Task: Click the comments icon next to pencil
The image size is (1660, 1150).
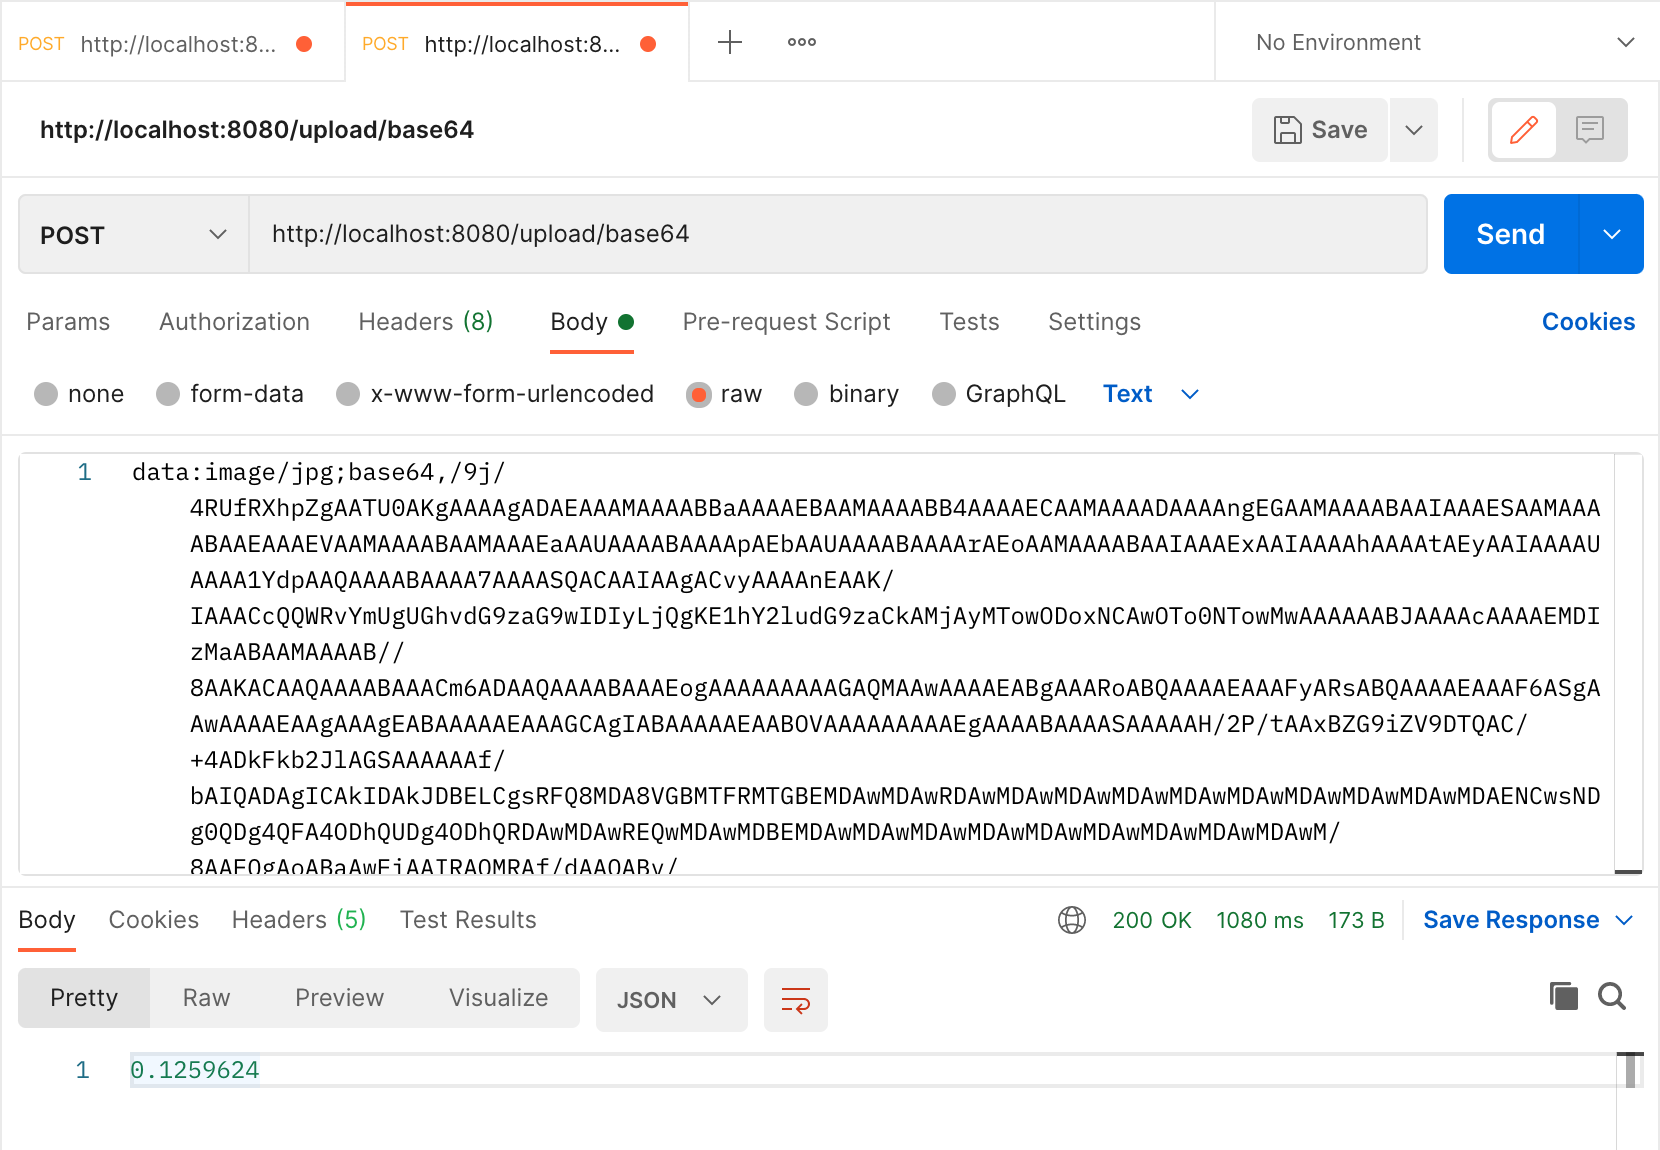Action: 1590,129
